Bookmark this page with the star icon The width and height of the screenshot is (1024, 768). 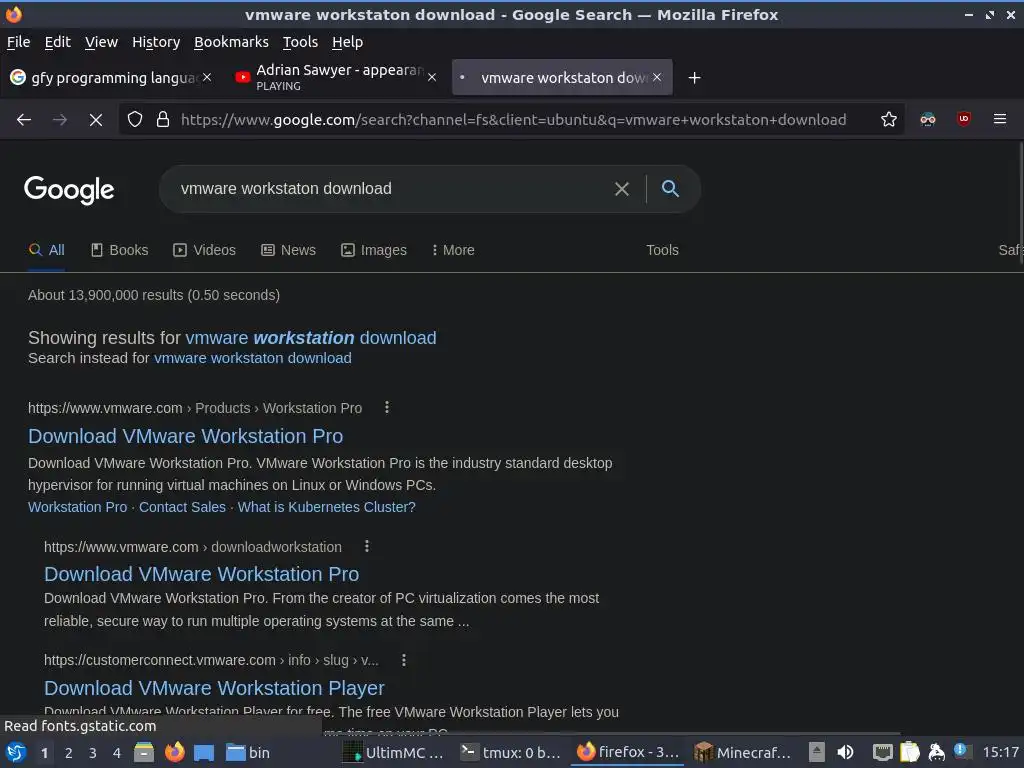888,119
